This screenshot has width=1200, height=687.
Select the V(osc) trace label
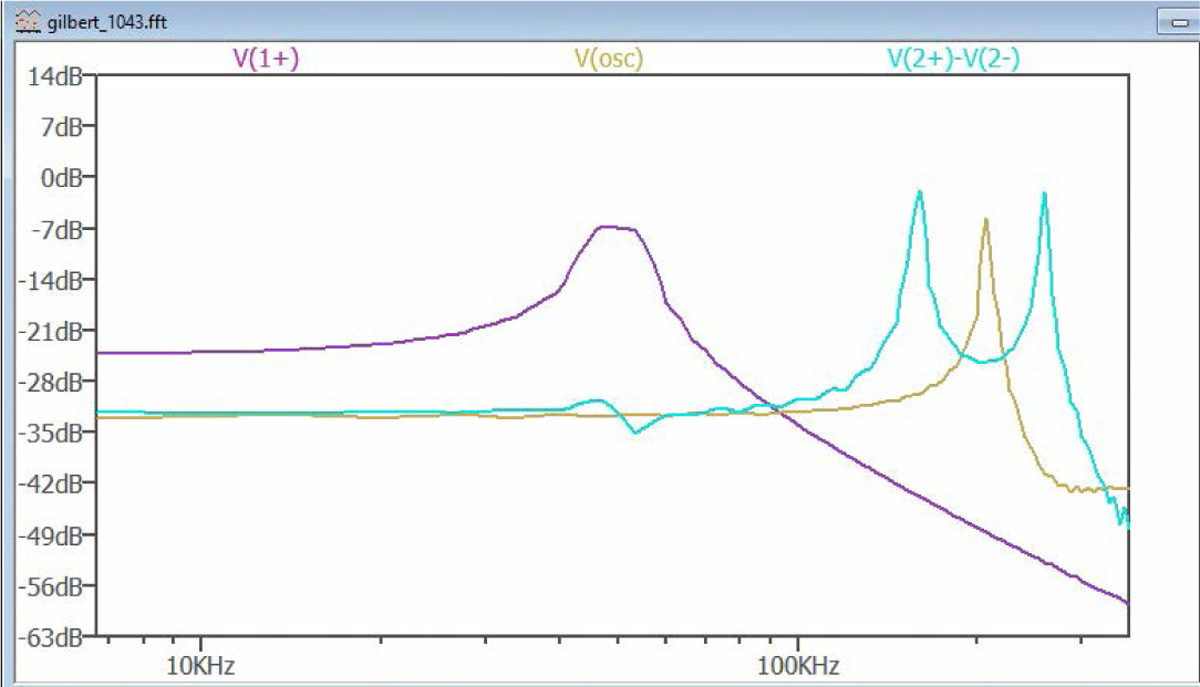click(608, 59)
